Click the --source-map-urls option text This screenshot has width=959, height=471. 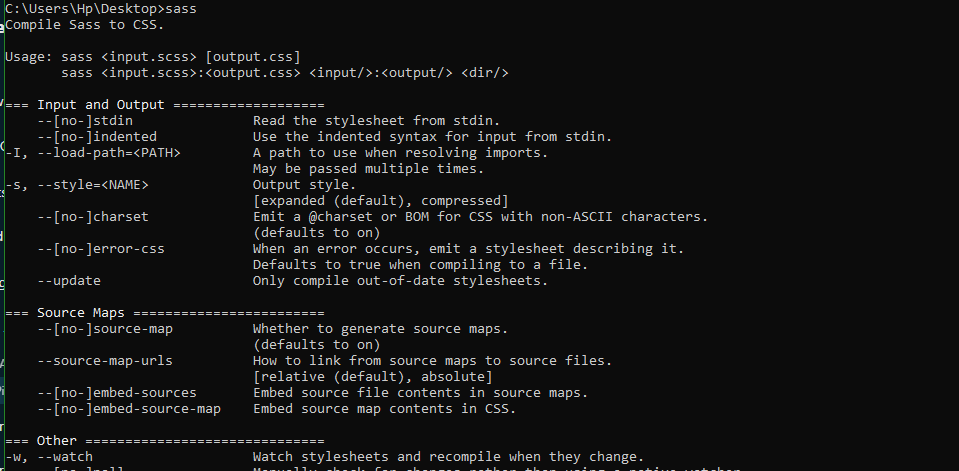tap(104, 361)
